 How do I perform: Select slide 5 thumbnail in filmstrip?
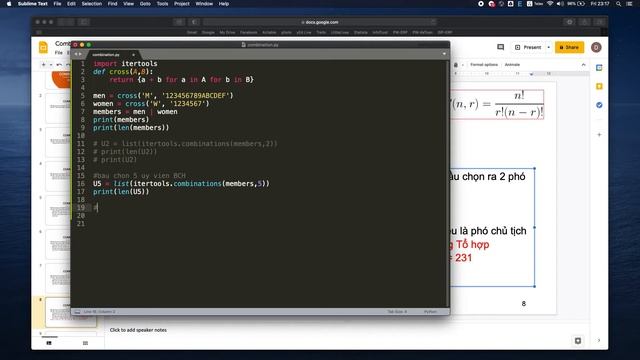[x=58, y=210]
